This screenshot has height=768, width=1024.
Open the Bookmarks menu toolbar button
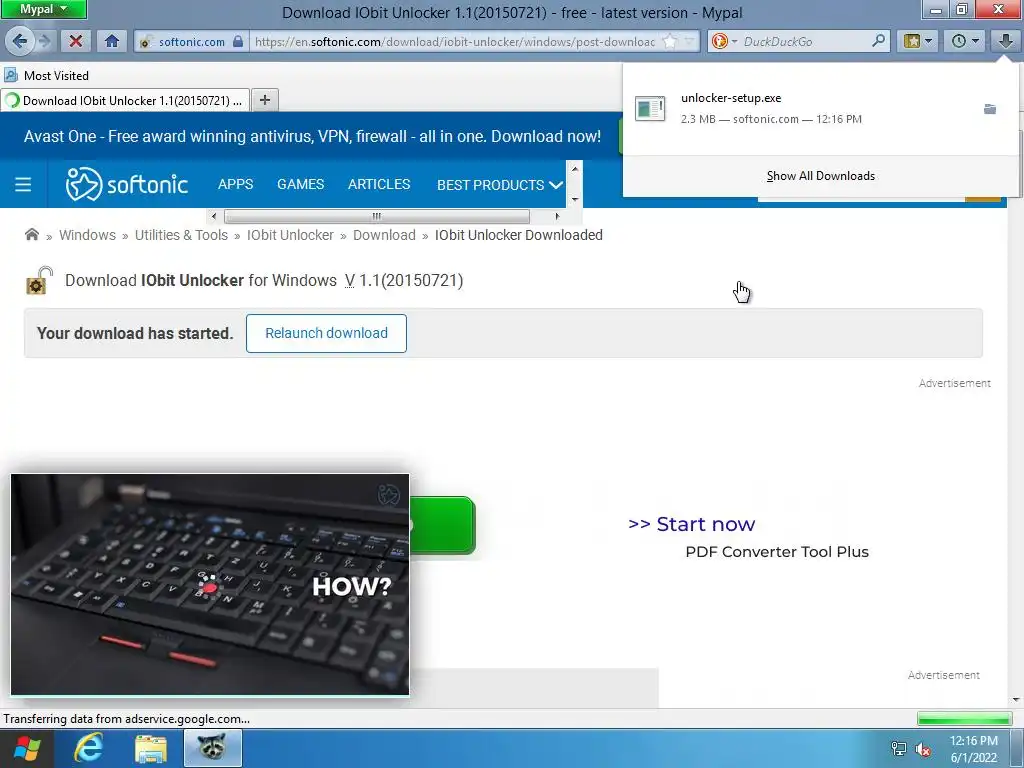(918, 41)
